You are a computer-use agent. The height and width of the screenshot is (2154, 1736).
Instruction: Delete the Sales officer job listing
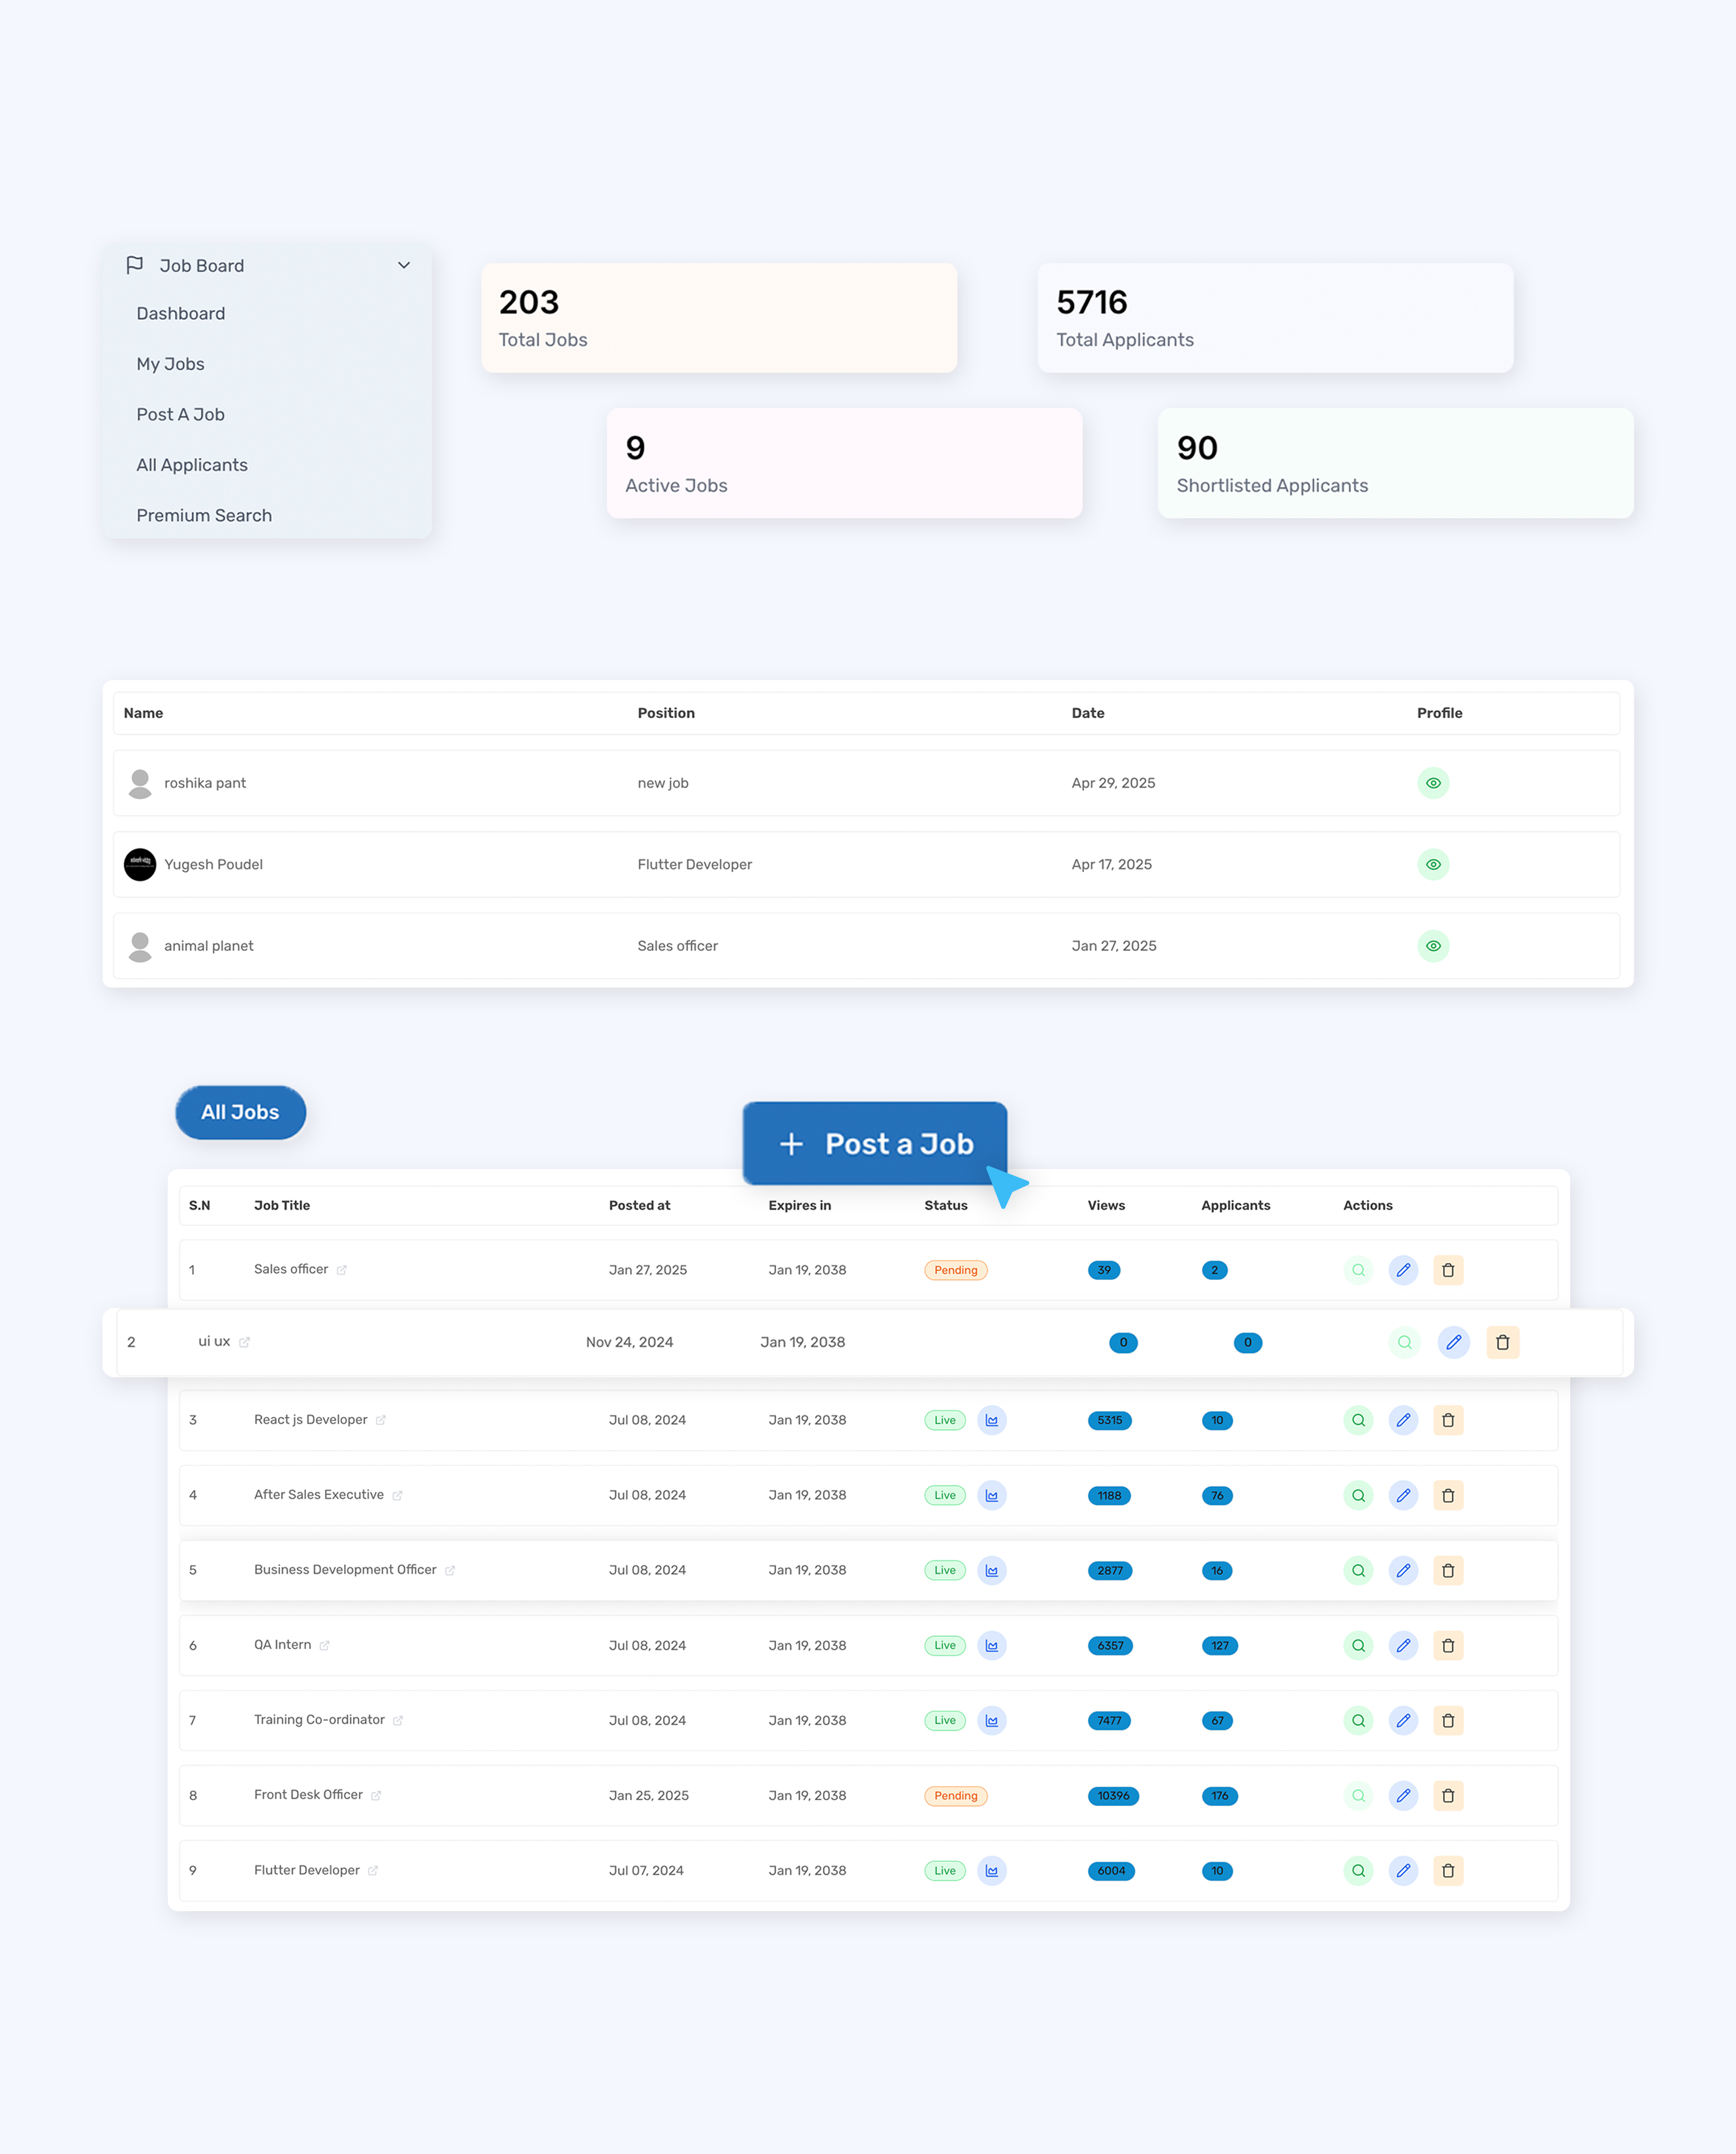click(1448, 1270)
